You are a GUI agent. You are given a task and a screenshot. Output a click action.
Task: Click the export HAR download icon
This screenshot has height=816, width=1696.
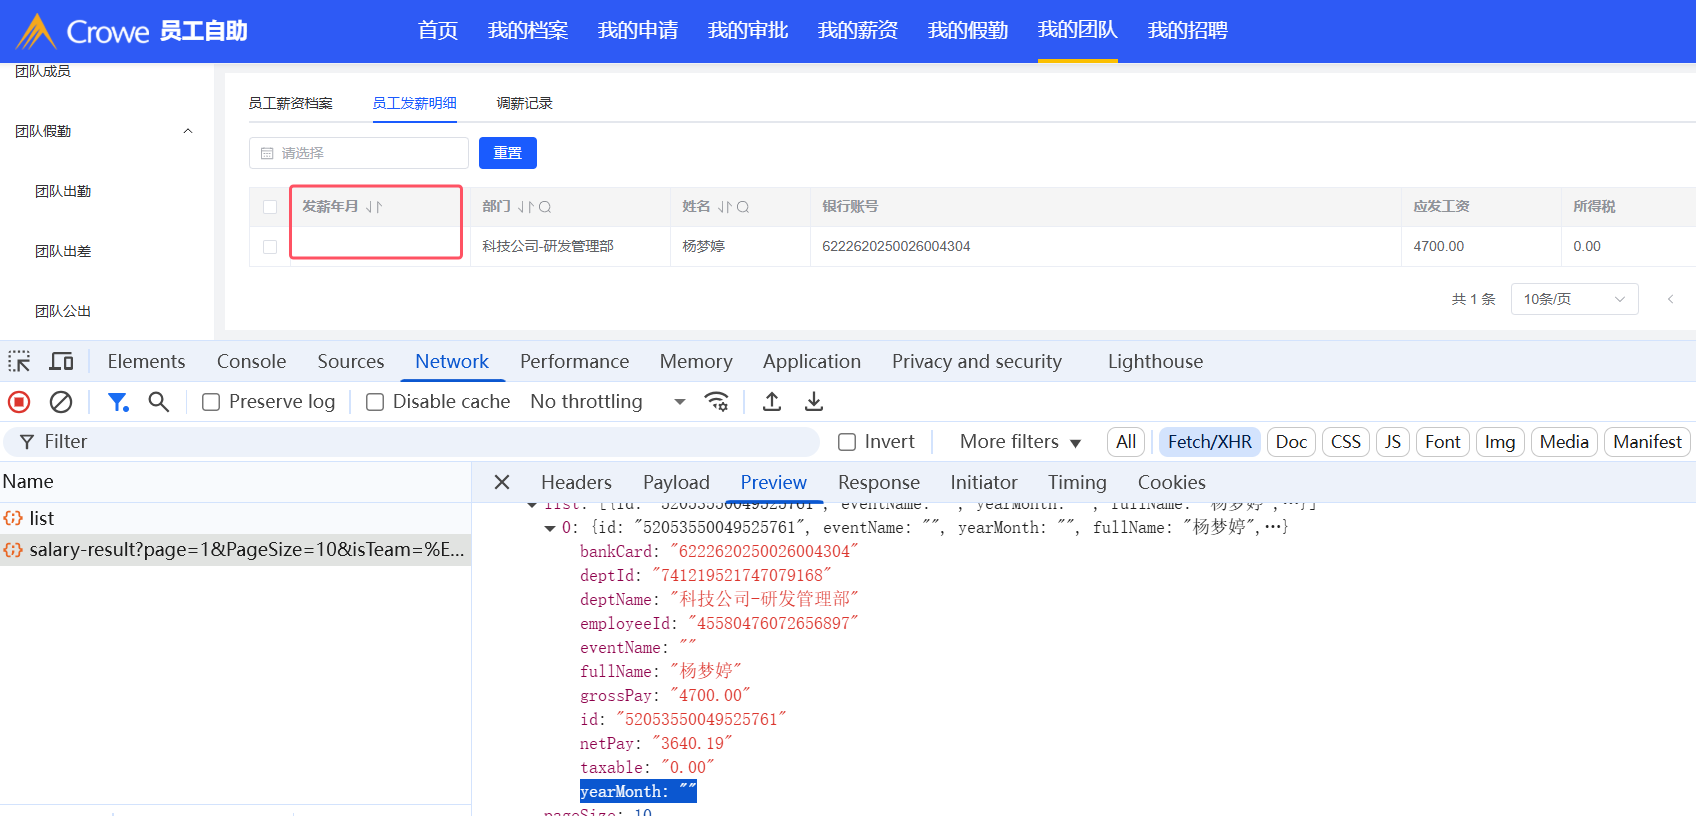coord(814,402)
